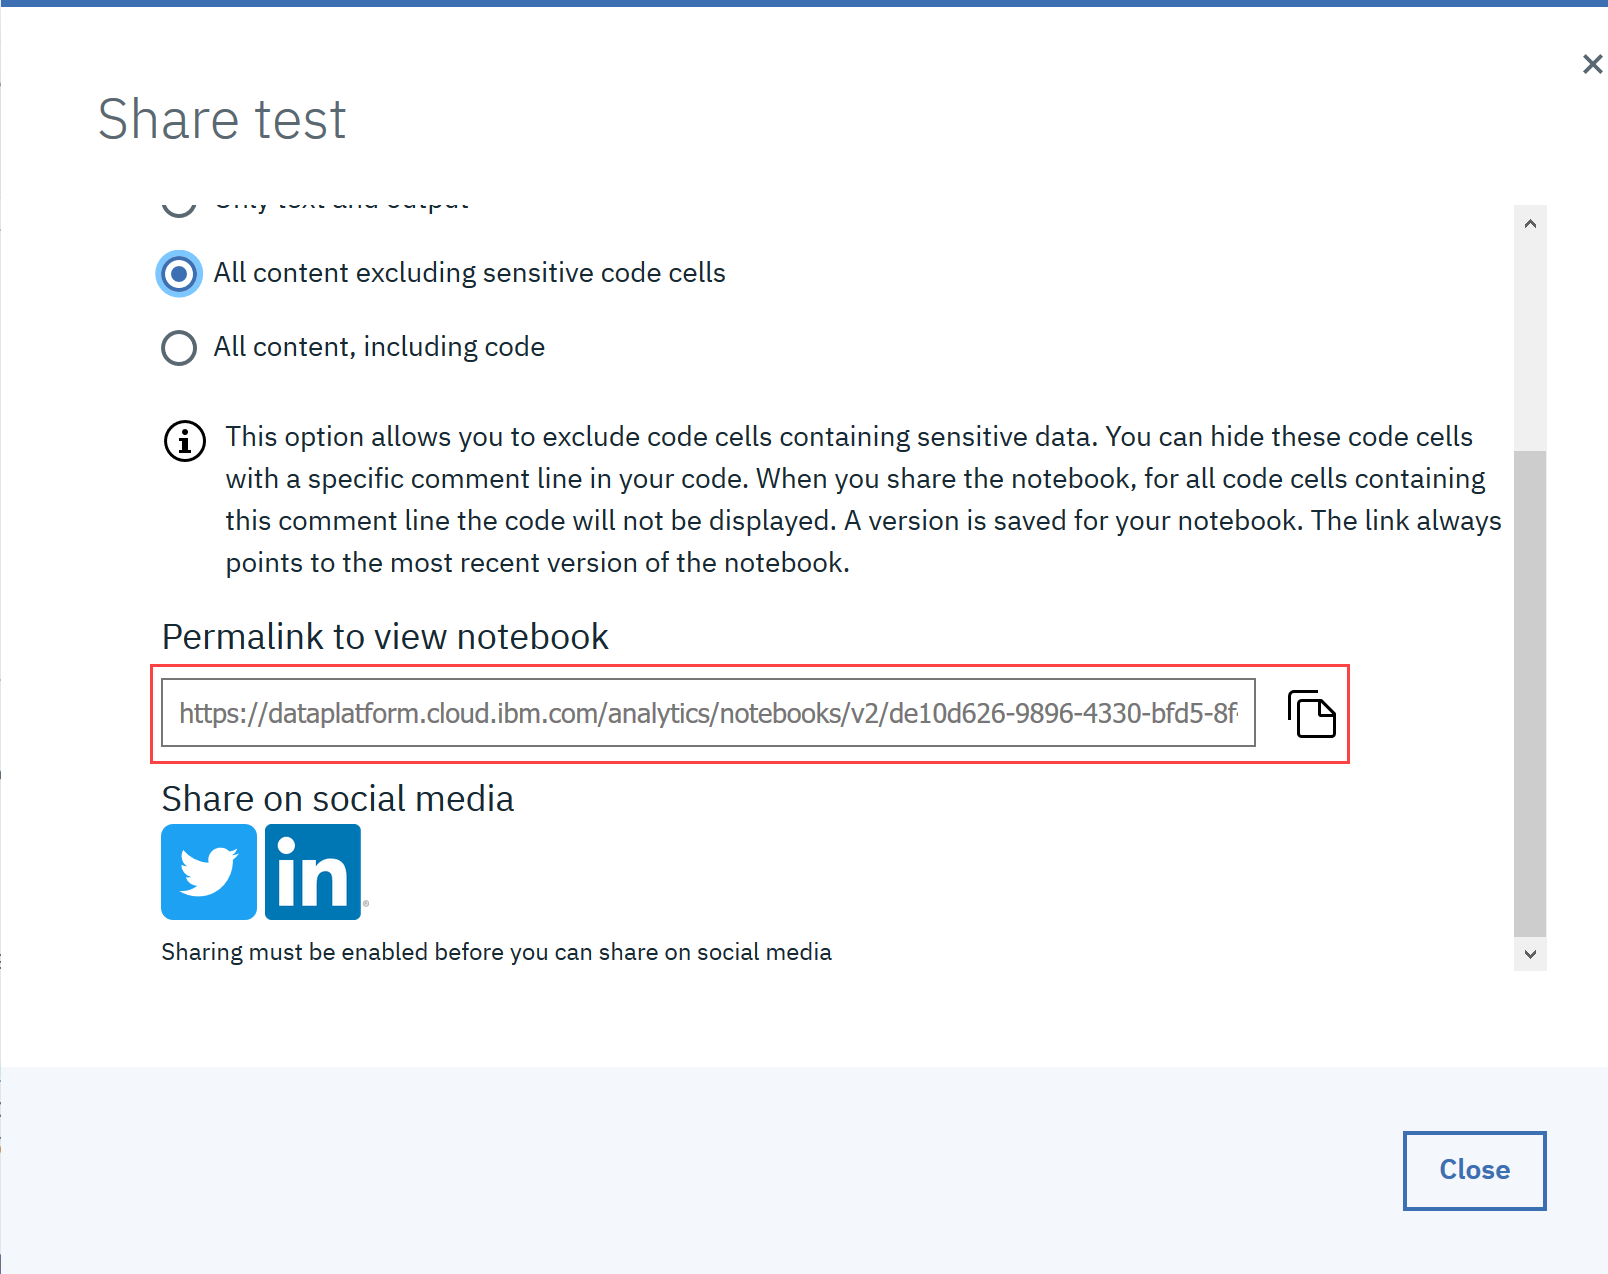
Task: Click inside the permalink URL field
Action: 708,713
